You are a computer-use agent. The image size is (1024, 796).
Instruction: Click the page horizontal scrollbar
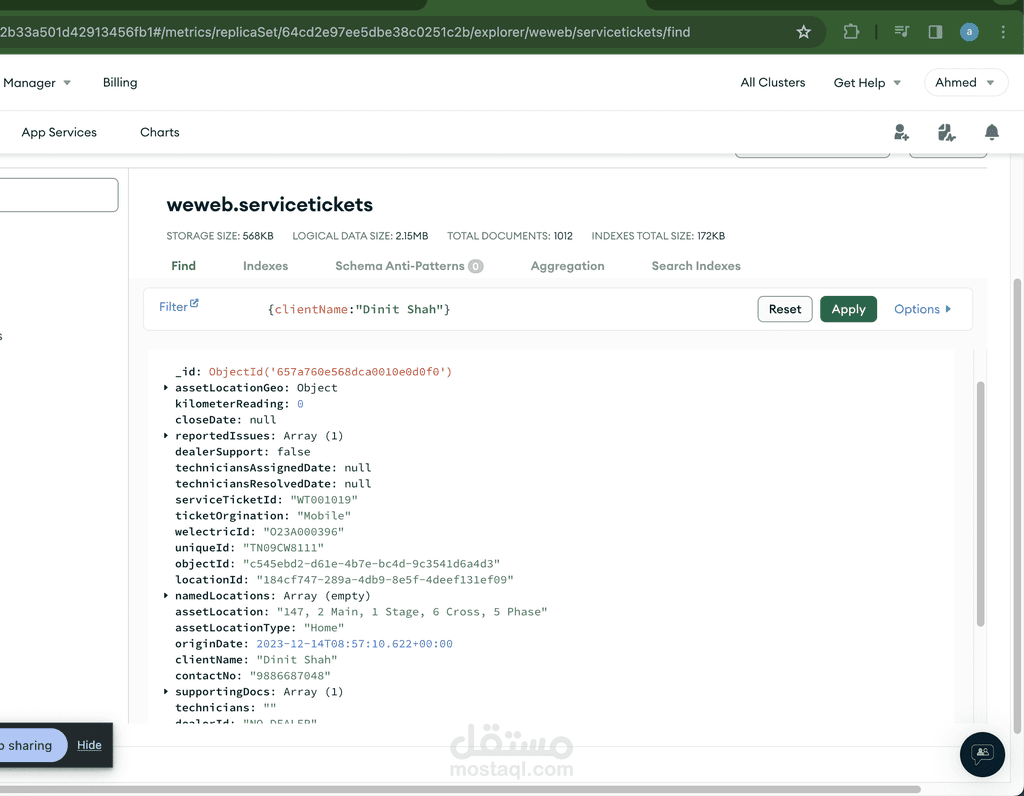click(460, 789)
